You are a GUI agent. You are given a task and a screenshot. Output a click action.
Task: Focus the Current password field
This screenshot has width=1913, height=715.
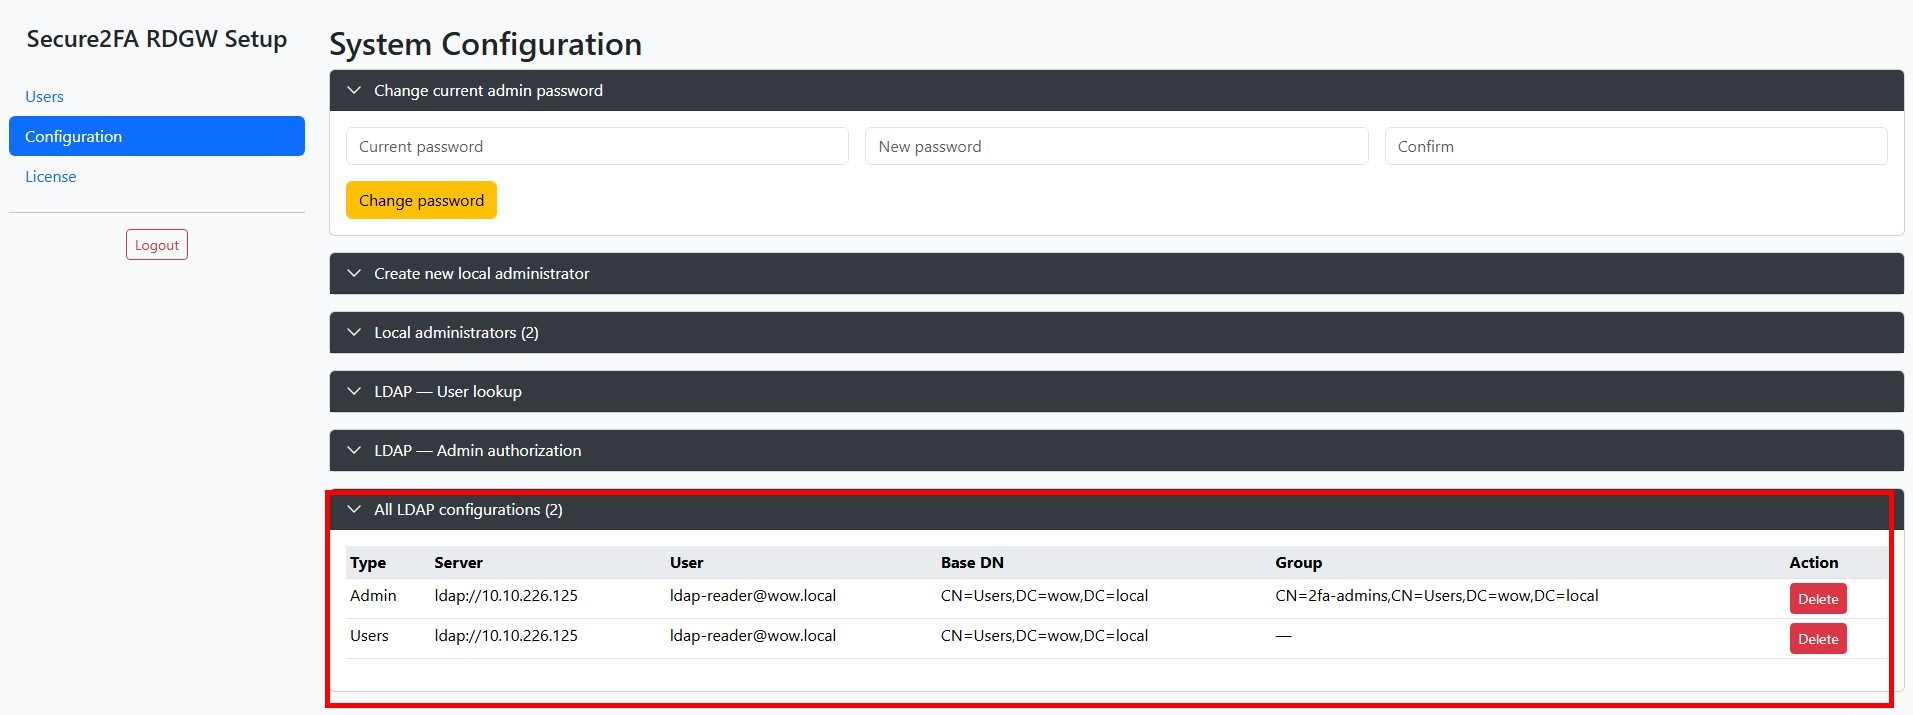597,146
